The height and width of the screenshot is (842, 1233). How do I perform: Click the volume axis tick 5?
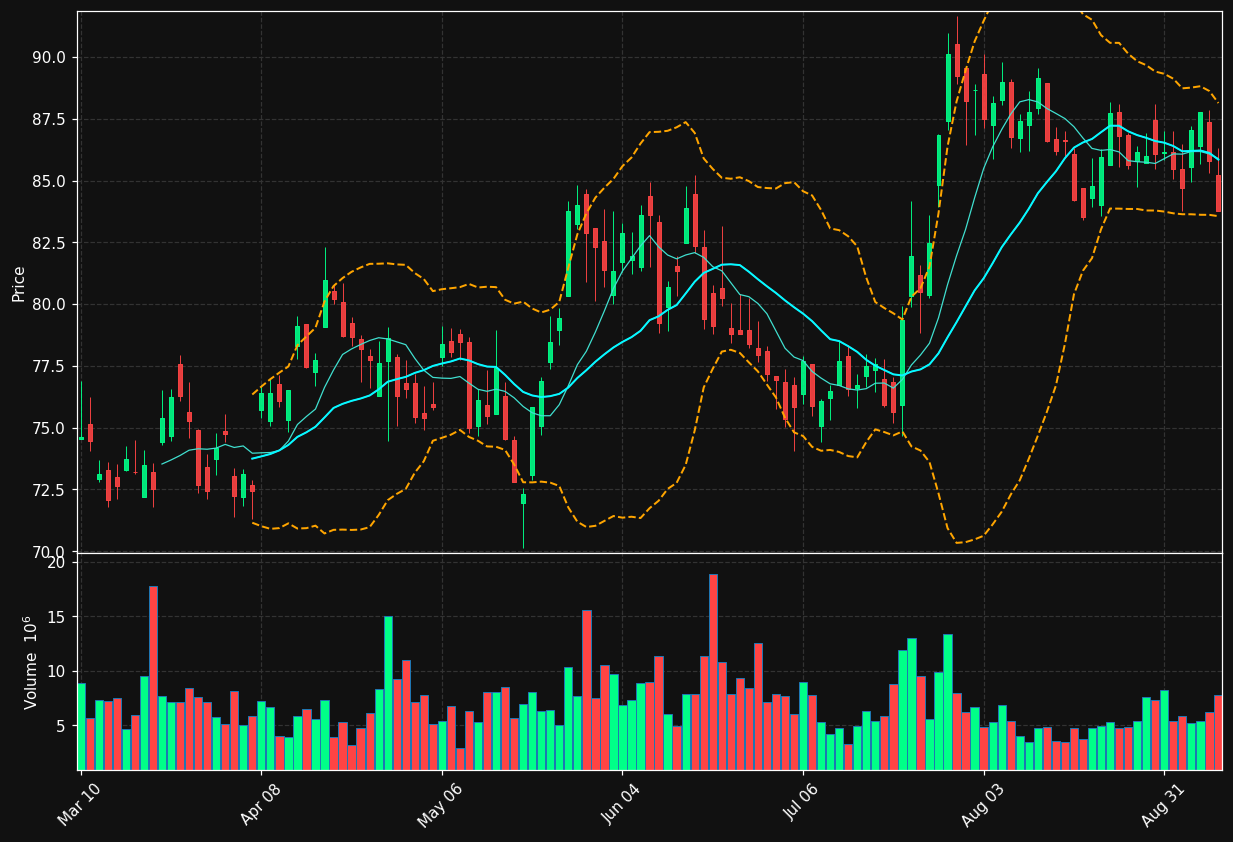pyautogui.click(x=60, y=726)
